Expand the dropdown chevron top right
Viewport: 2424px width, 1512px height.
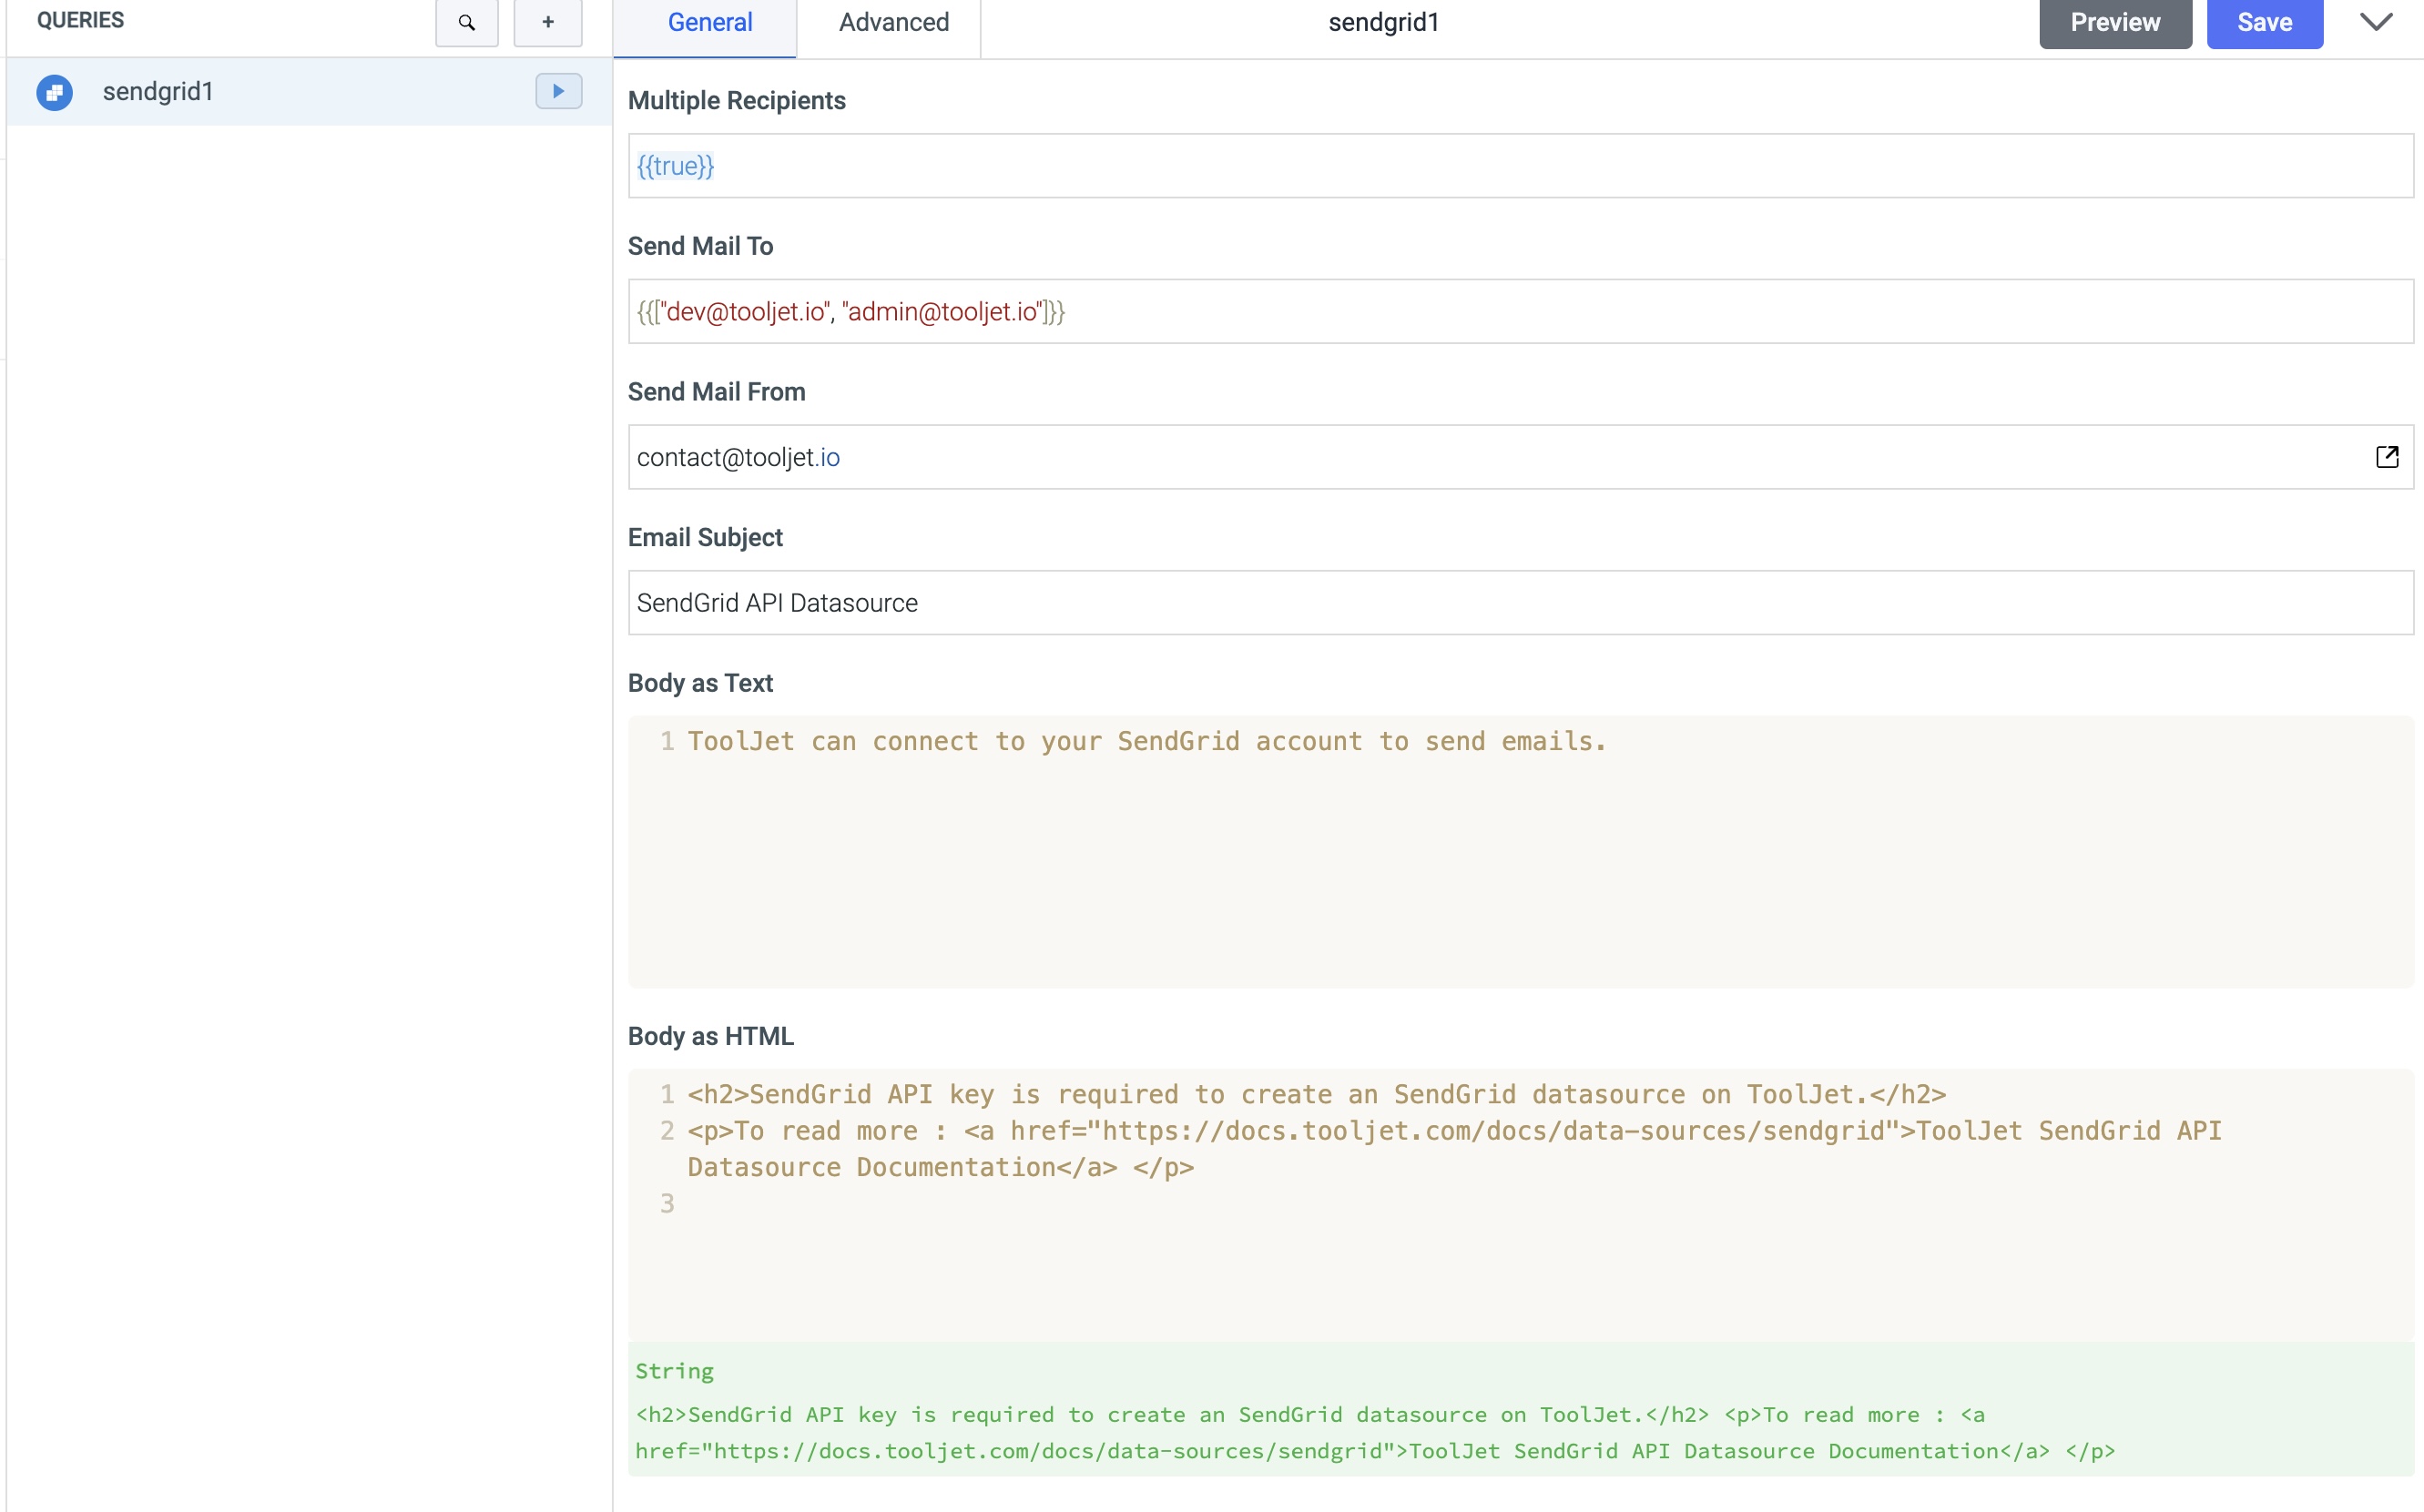pos(2375,23)
